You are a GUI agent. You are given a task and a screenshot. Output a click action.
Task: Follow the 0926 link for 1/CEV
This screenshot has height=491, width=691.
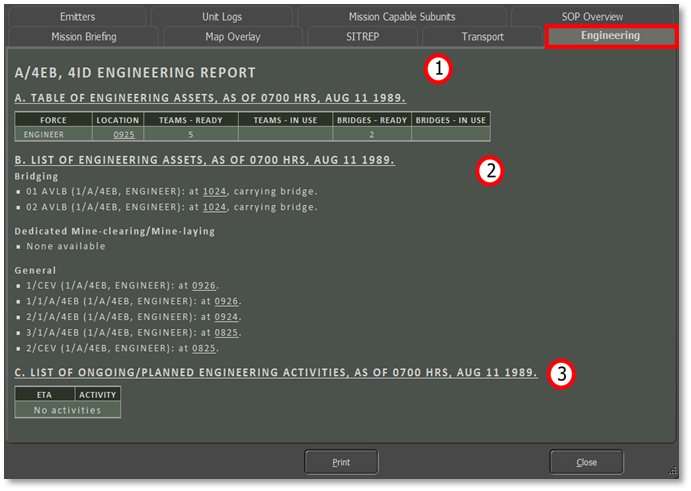point(204,285)
